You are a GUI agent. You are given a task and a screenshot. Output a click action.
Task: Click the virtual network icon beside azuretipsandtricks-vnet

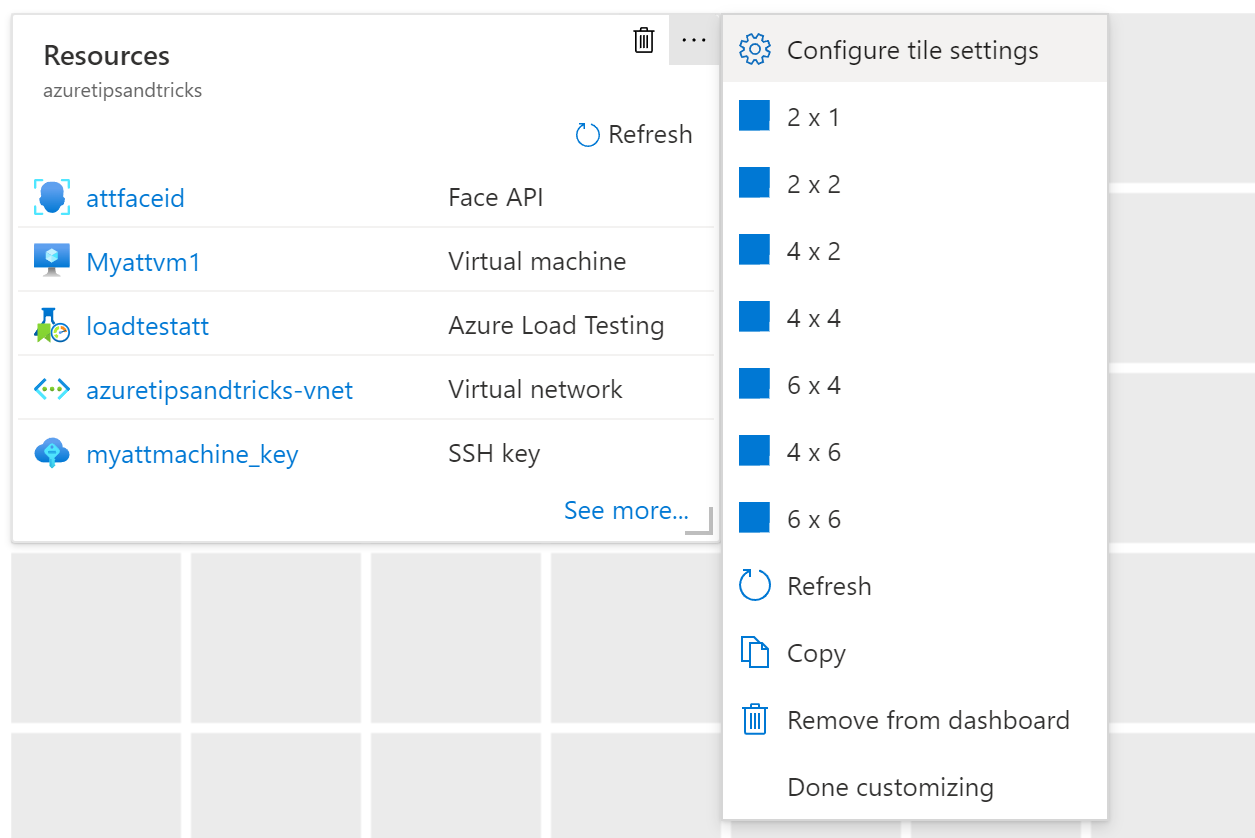[x=52, y=389]
